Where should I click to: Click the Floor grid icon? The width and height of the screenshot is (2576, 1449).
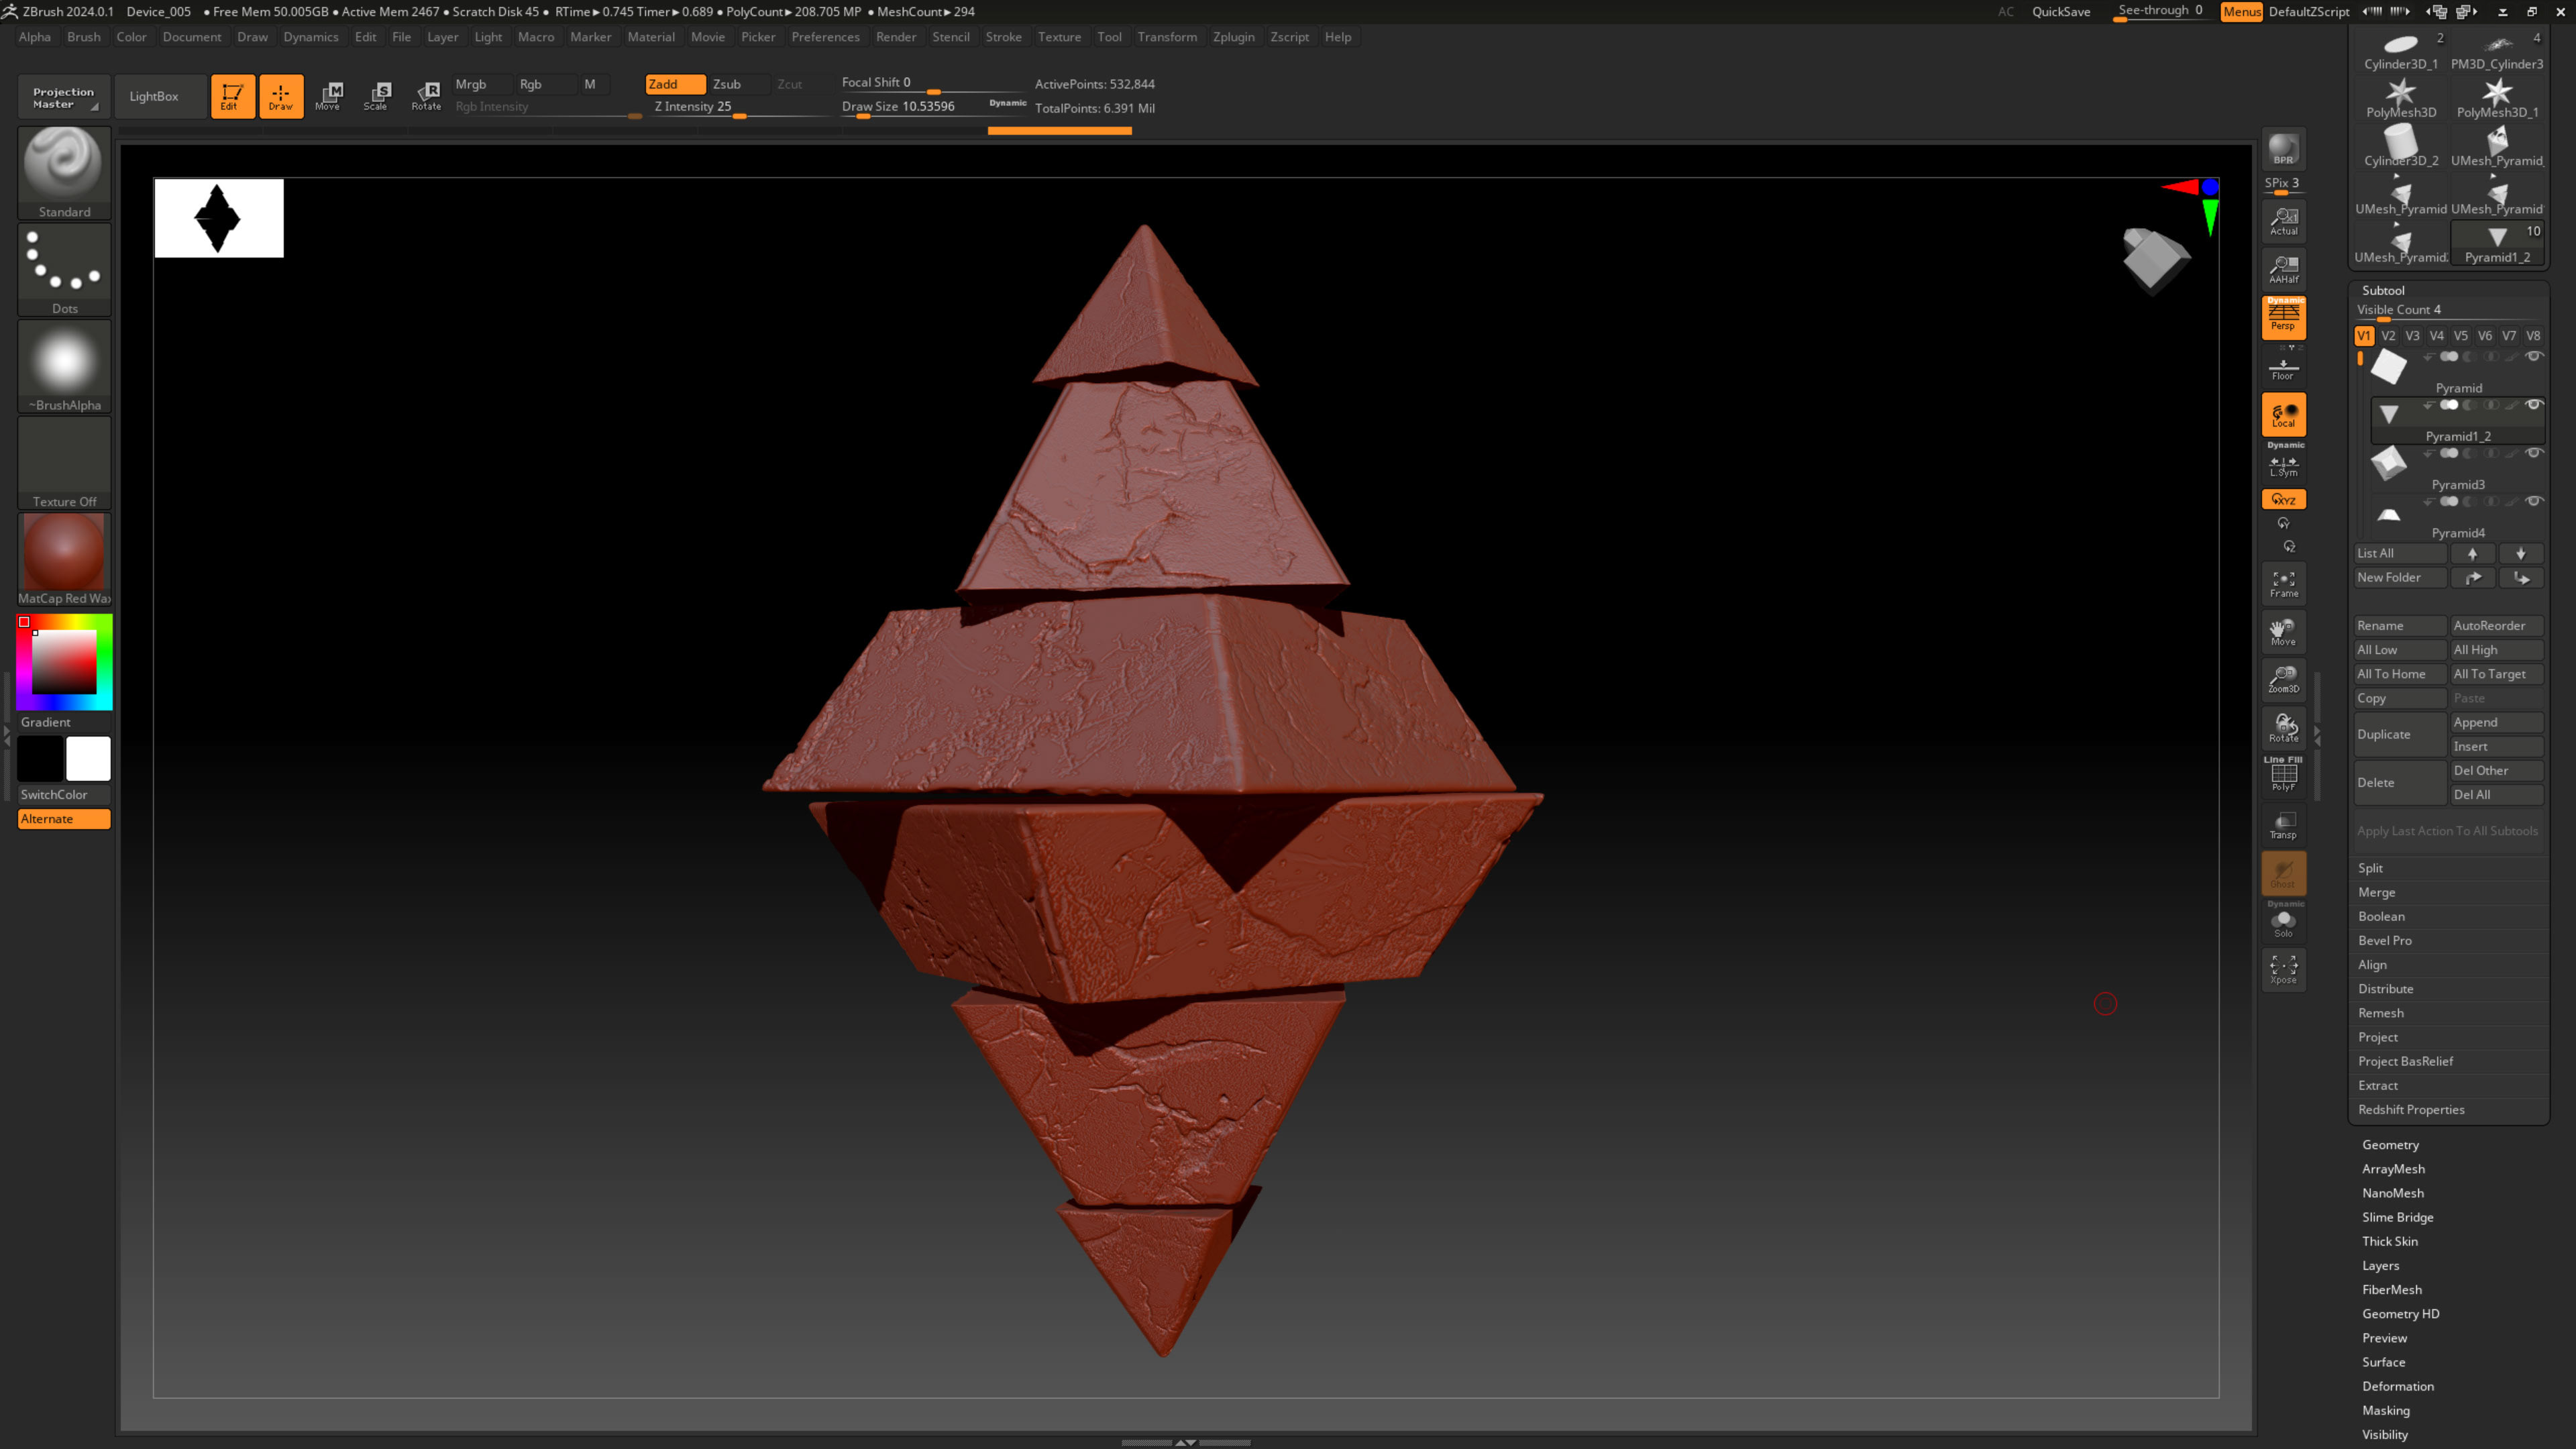click(x=2283, y=369)
